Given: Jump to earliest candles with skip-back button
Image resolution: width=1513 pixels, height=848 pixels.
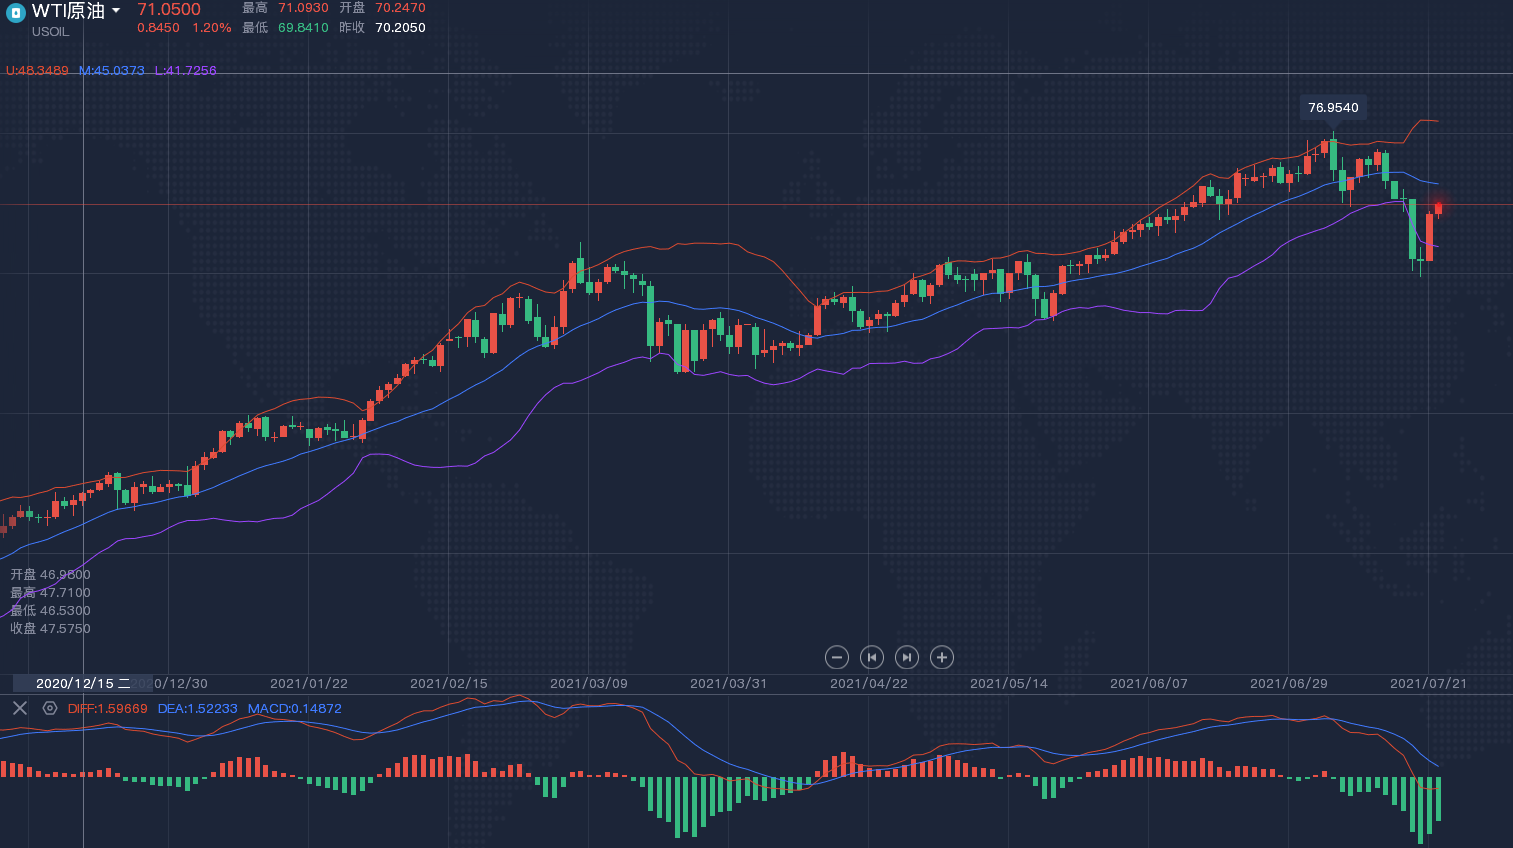Looking at the screenshot, I should click(x=872, y=657).
